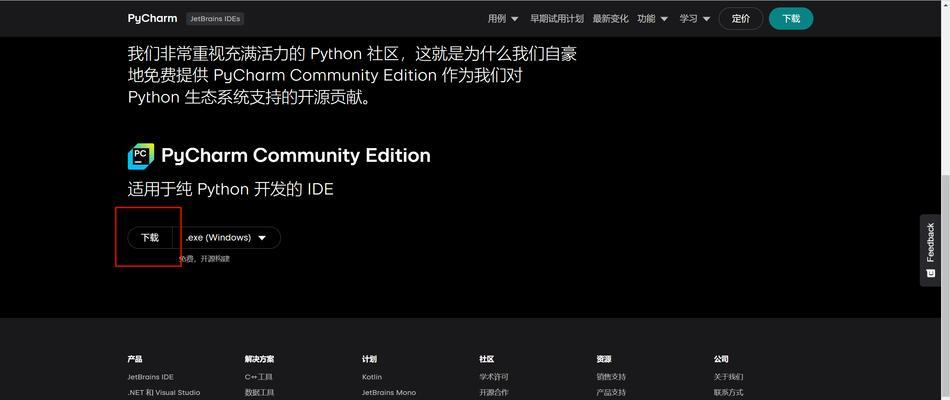
Task: Open the 关于我们 footer link
Action: coord(728,377)
